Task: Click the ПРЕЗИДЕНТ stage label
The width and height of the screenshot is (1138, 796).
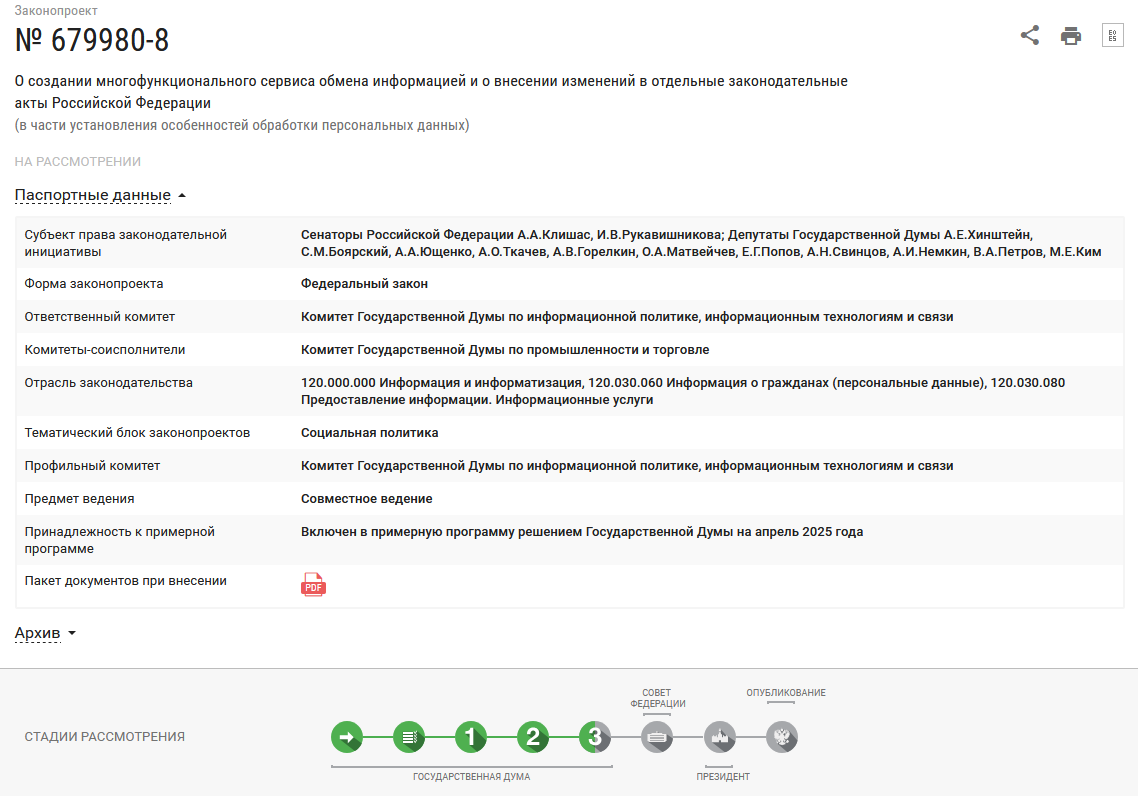Action: click(723, 776)
